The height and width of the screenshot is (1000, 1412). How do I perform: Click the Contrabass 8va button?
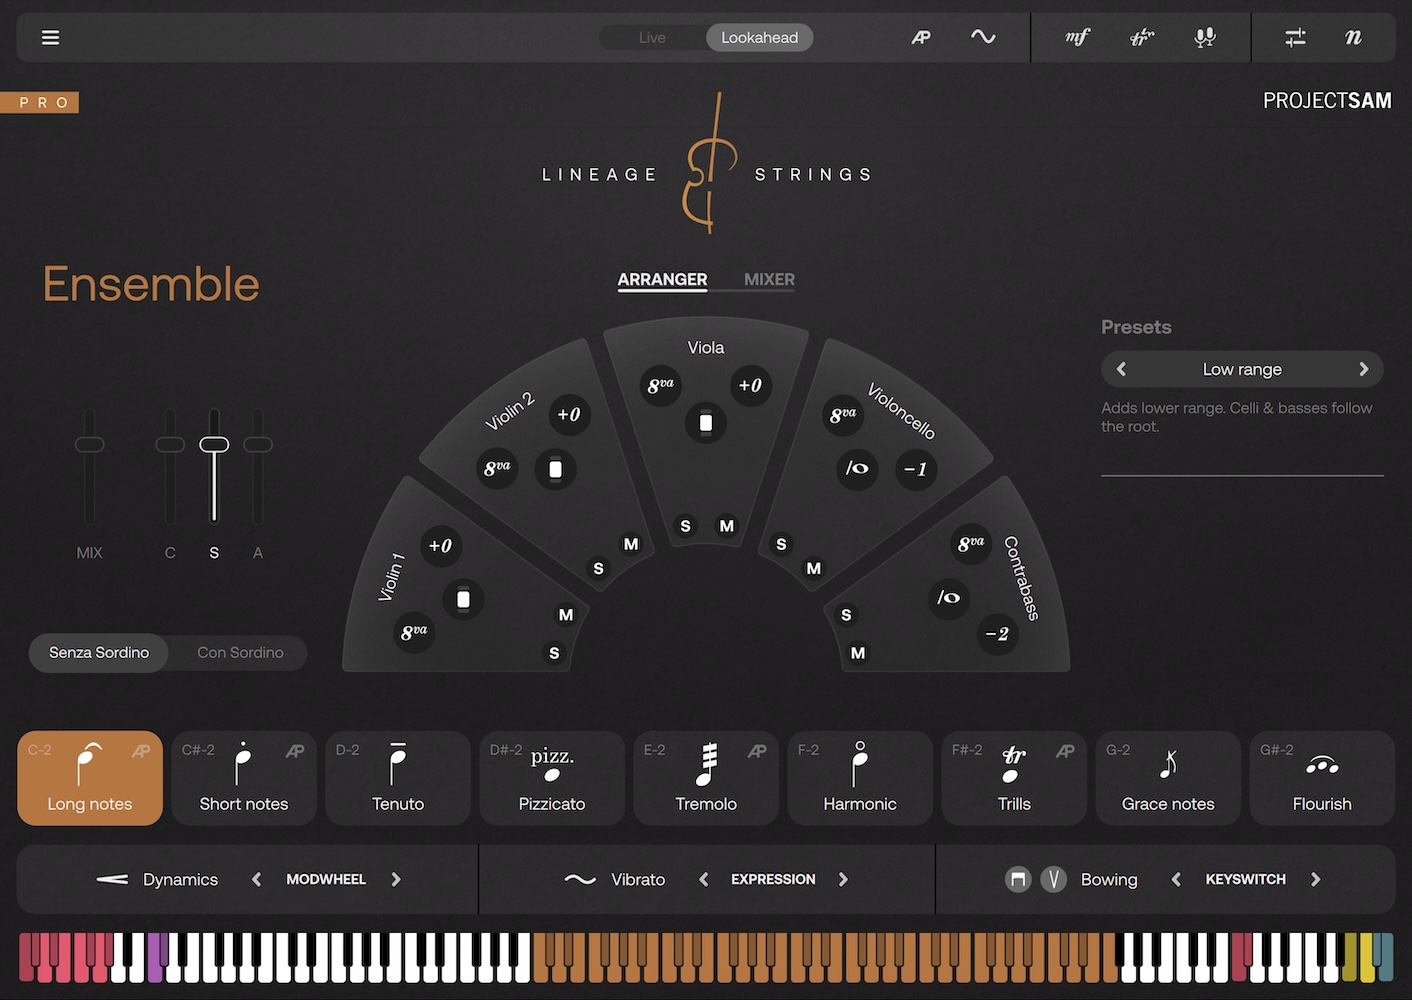(x=971, y=543)
